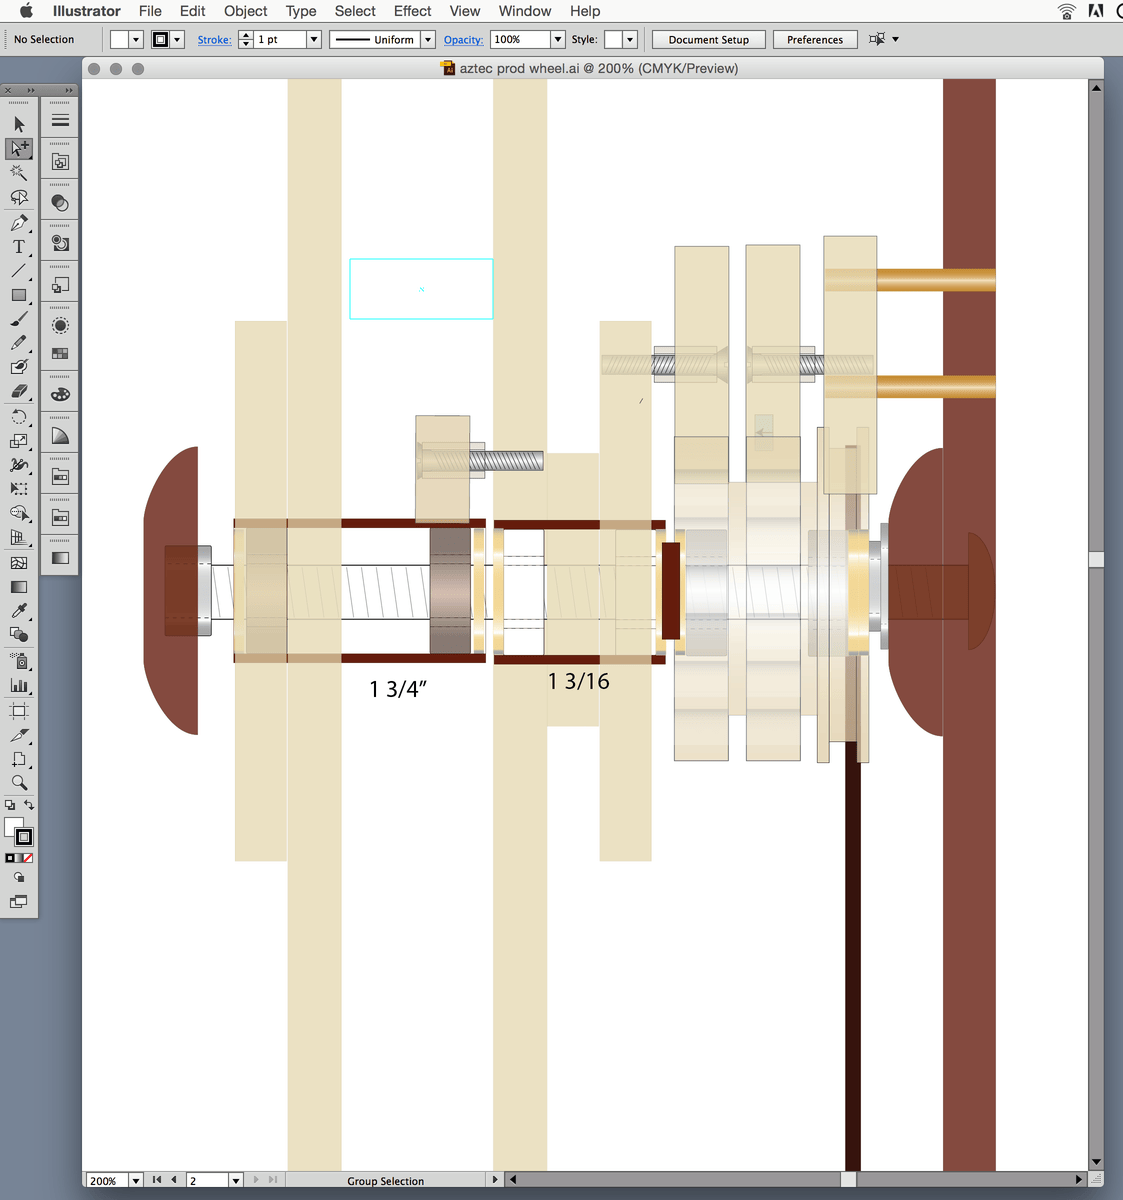
Task: Open the stroke width profile dropdown
Action: (427, 39)
